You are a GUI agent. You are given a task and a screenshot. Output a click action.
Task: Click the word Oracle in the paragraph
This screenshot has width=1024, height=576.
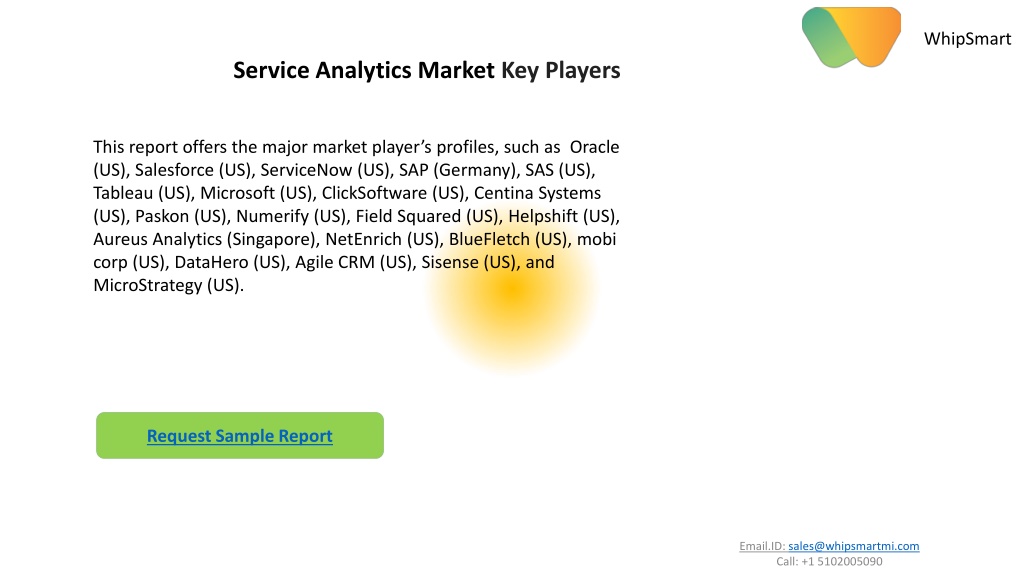tap(594, 147)
